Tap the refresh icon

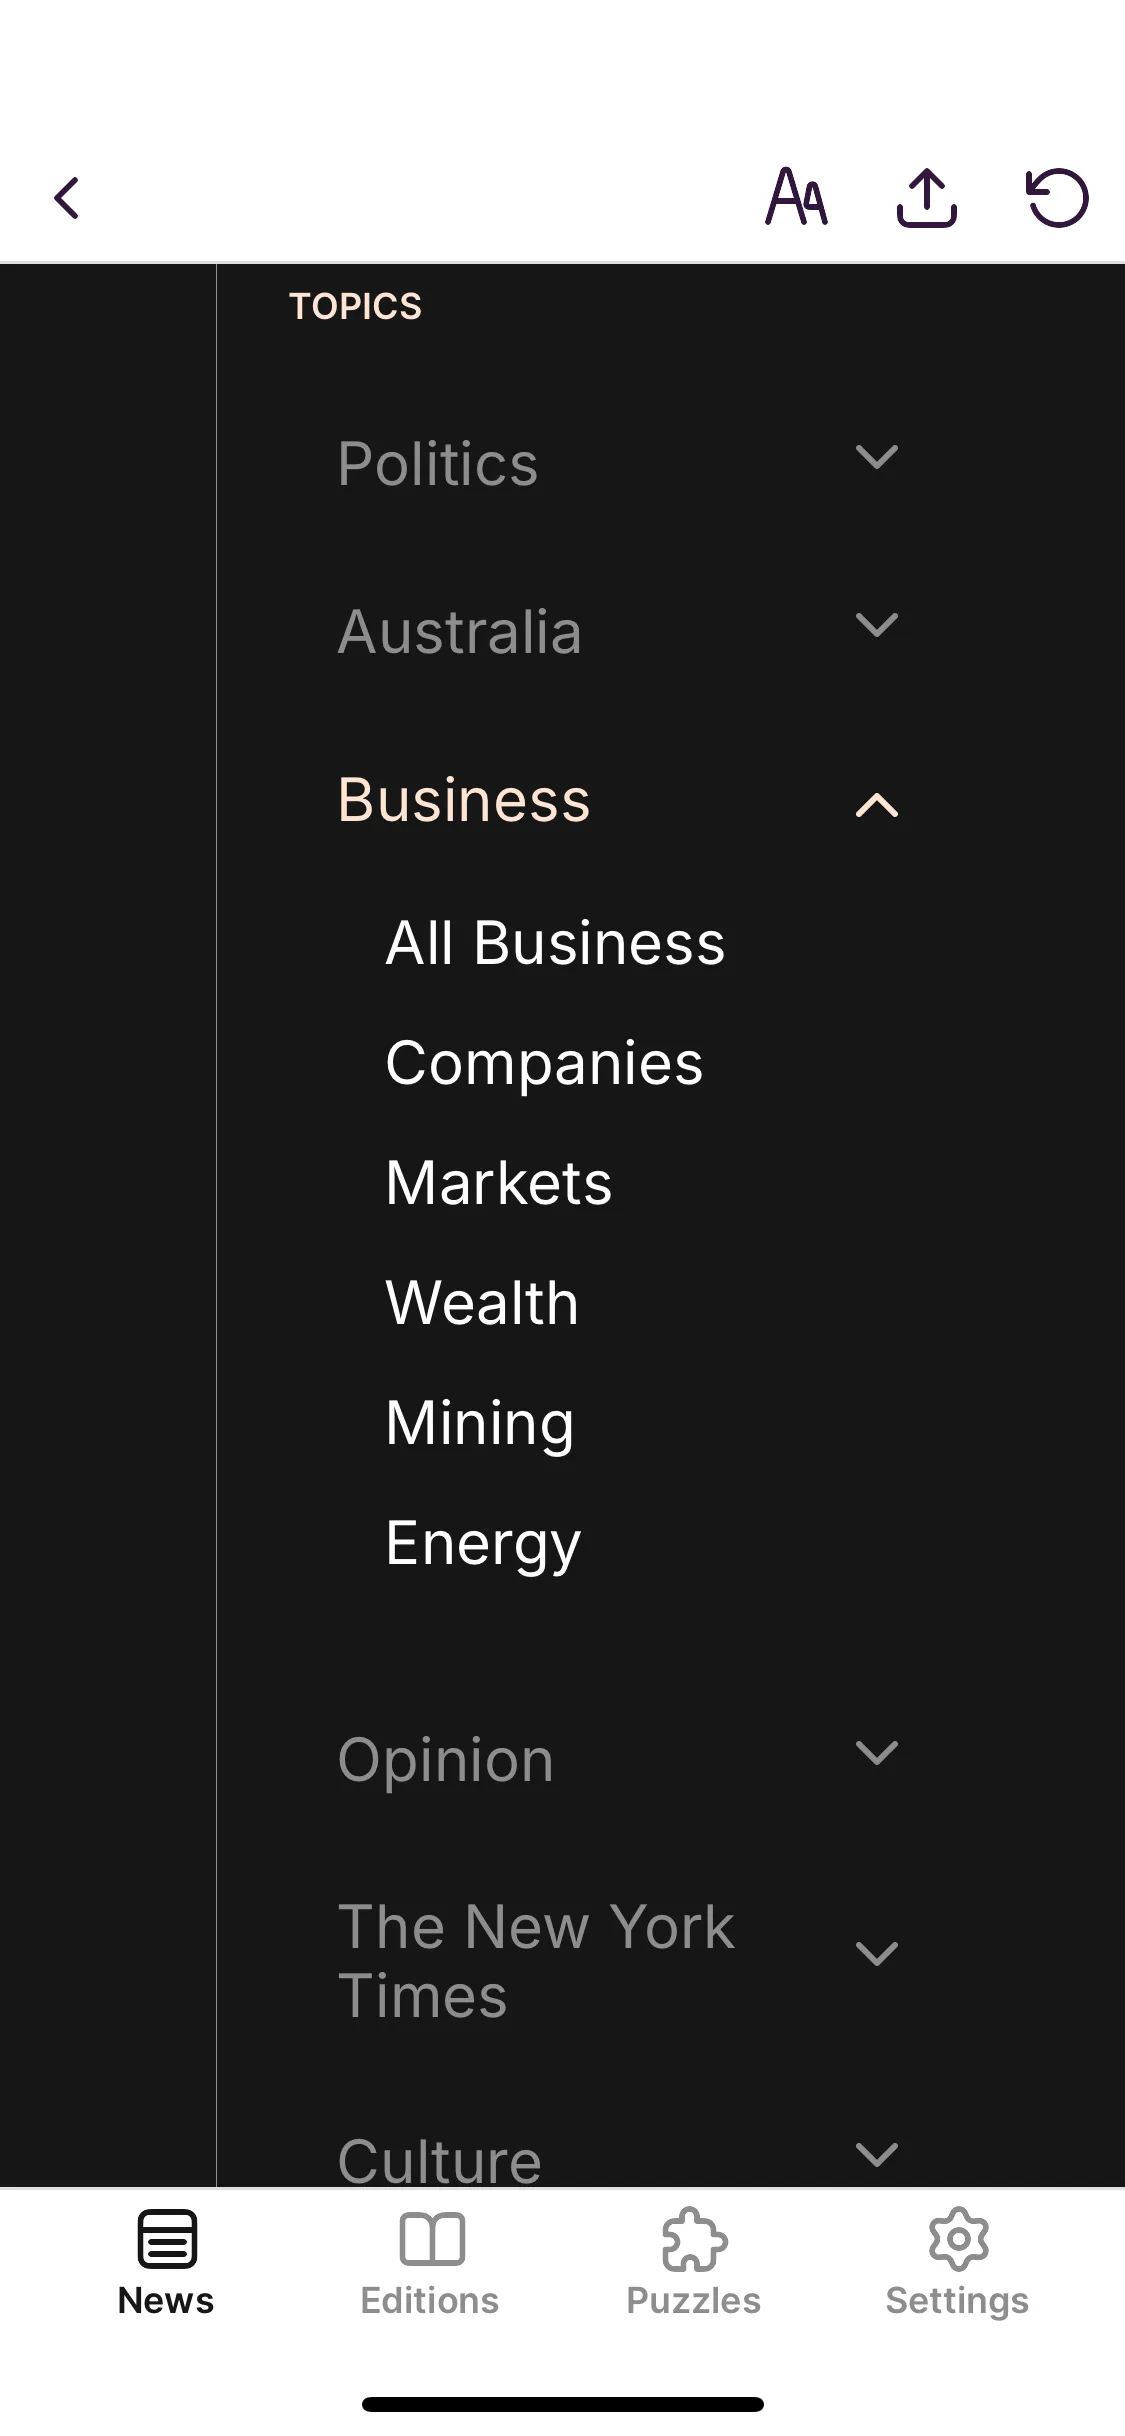coord(1057,197)
